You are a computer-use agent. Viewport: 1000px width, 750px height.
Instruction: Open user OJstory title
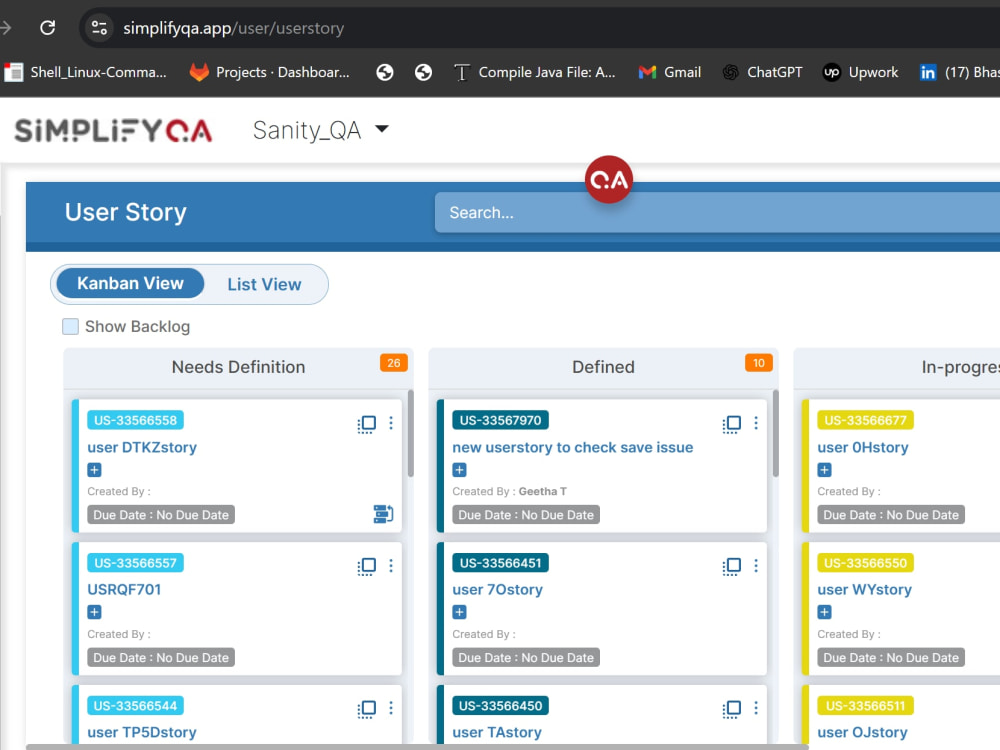pyautogui.click(x=862, y=732)
